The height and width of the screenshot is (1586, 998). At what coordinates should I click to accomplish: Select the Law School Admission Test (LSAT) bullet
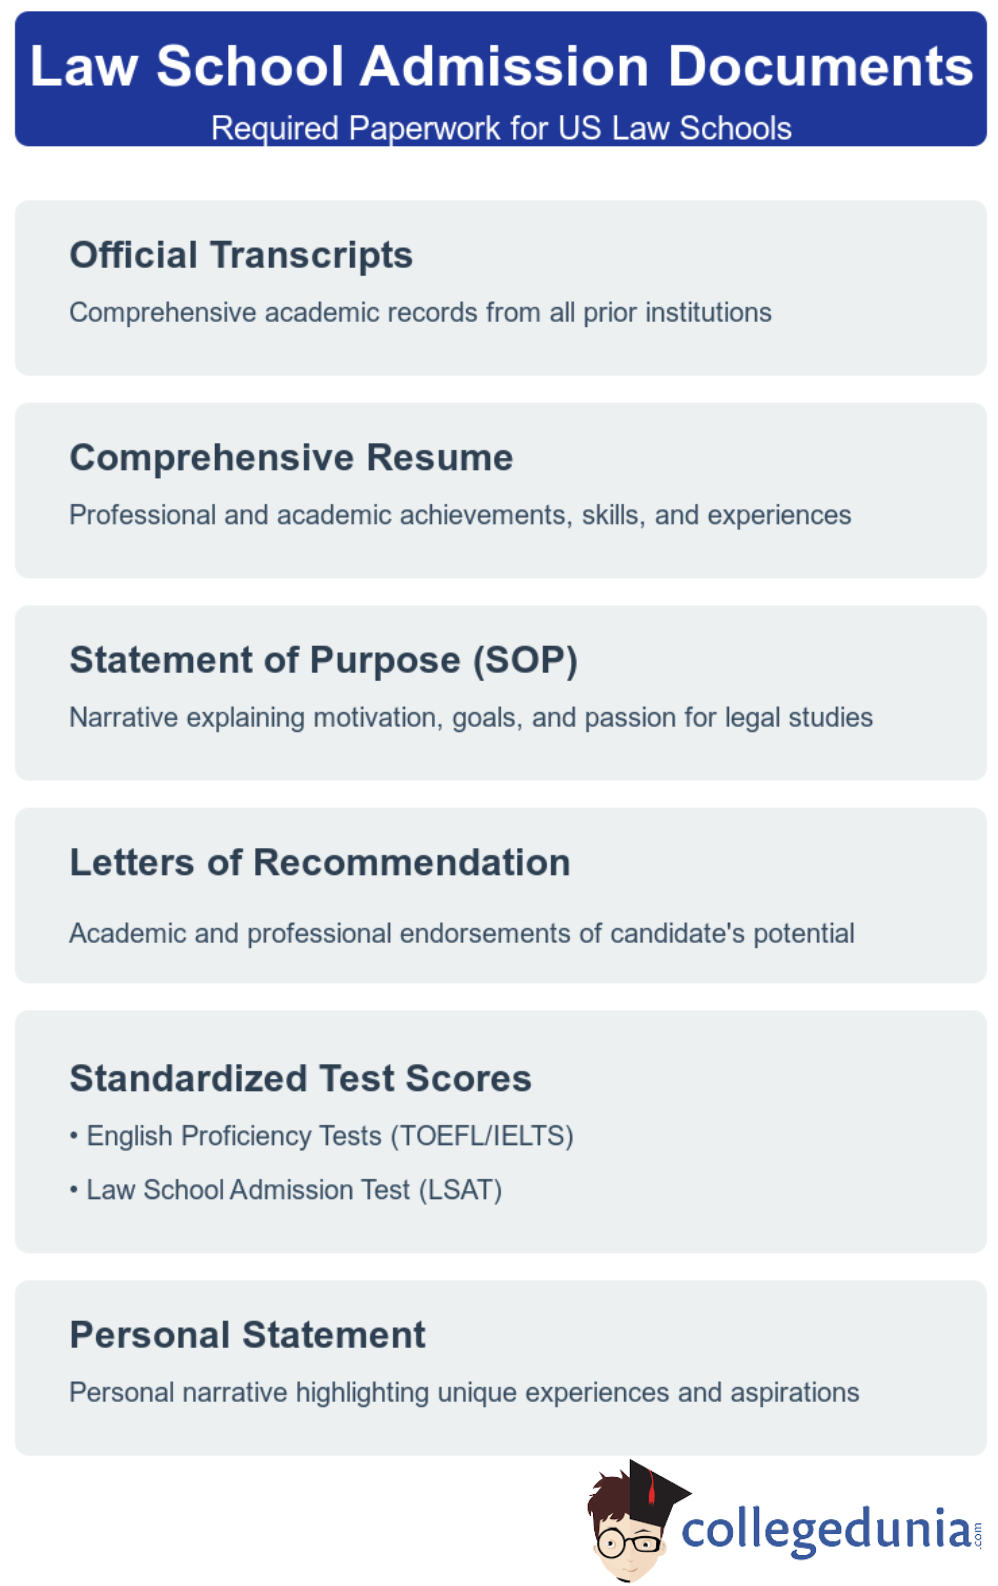point(294,1190)
